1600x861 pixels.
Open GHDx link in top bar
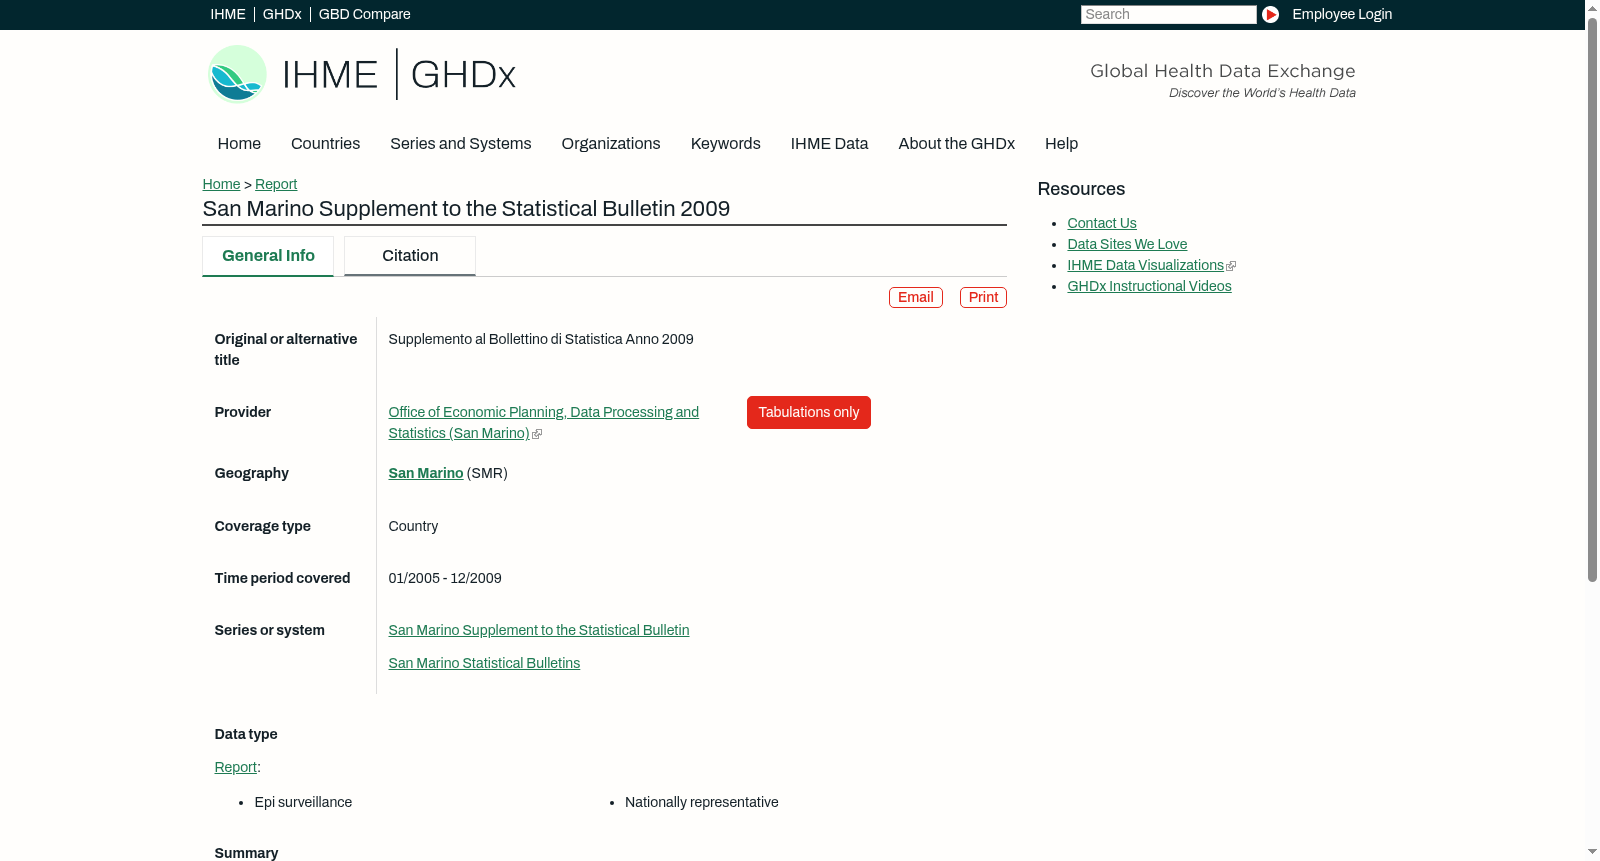click(282, 14)
